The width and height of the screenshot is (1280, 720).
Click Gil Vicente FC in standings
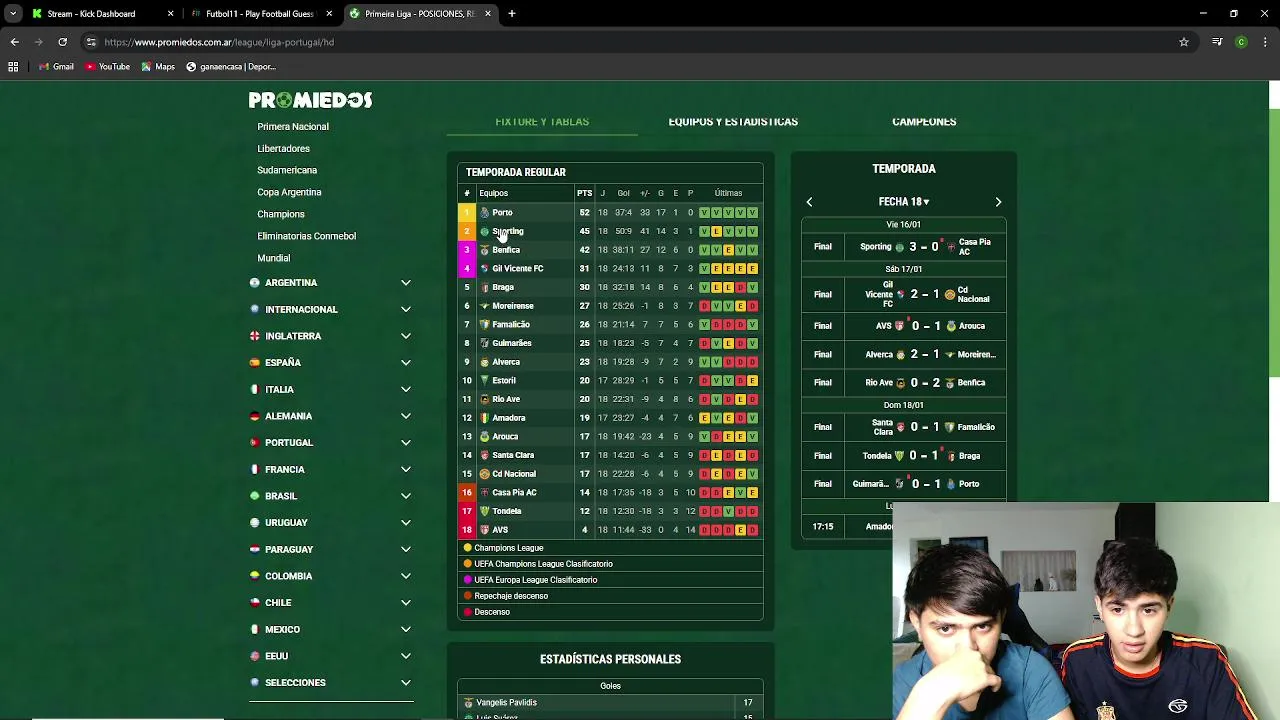[x=518, y=269]
